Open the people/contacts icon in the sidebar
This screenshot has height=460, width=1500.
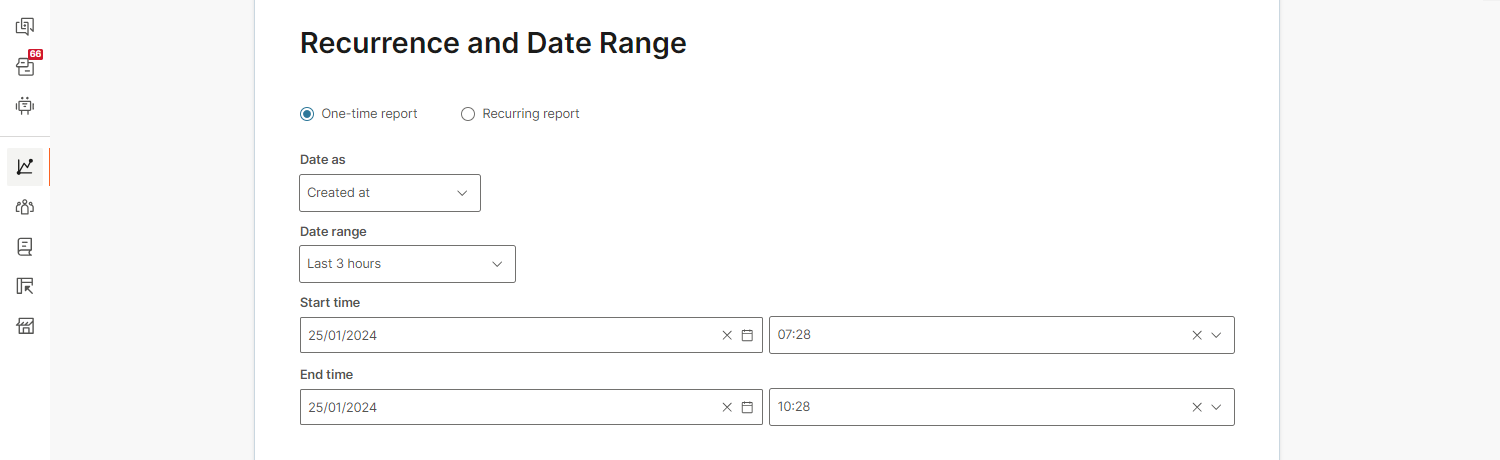(25, 207)
